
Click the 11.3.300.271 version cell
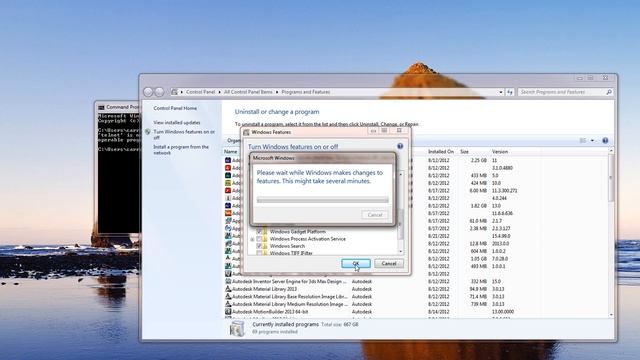click(x=504, y=191)
